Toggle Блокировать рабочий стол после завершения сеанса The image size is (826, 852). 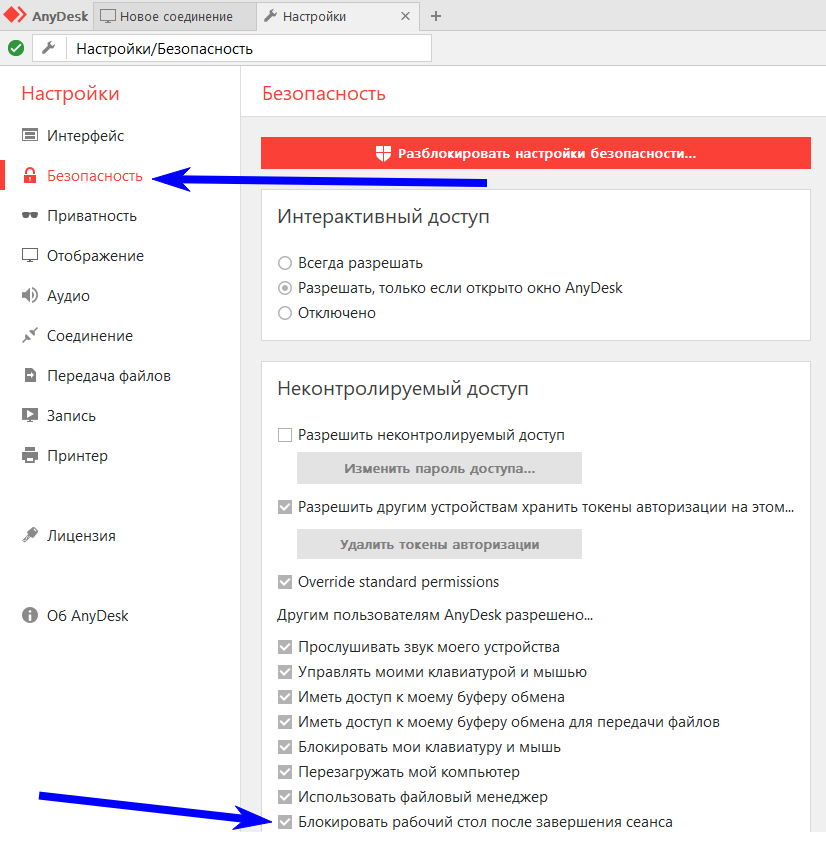[285, 822]
